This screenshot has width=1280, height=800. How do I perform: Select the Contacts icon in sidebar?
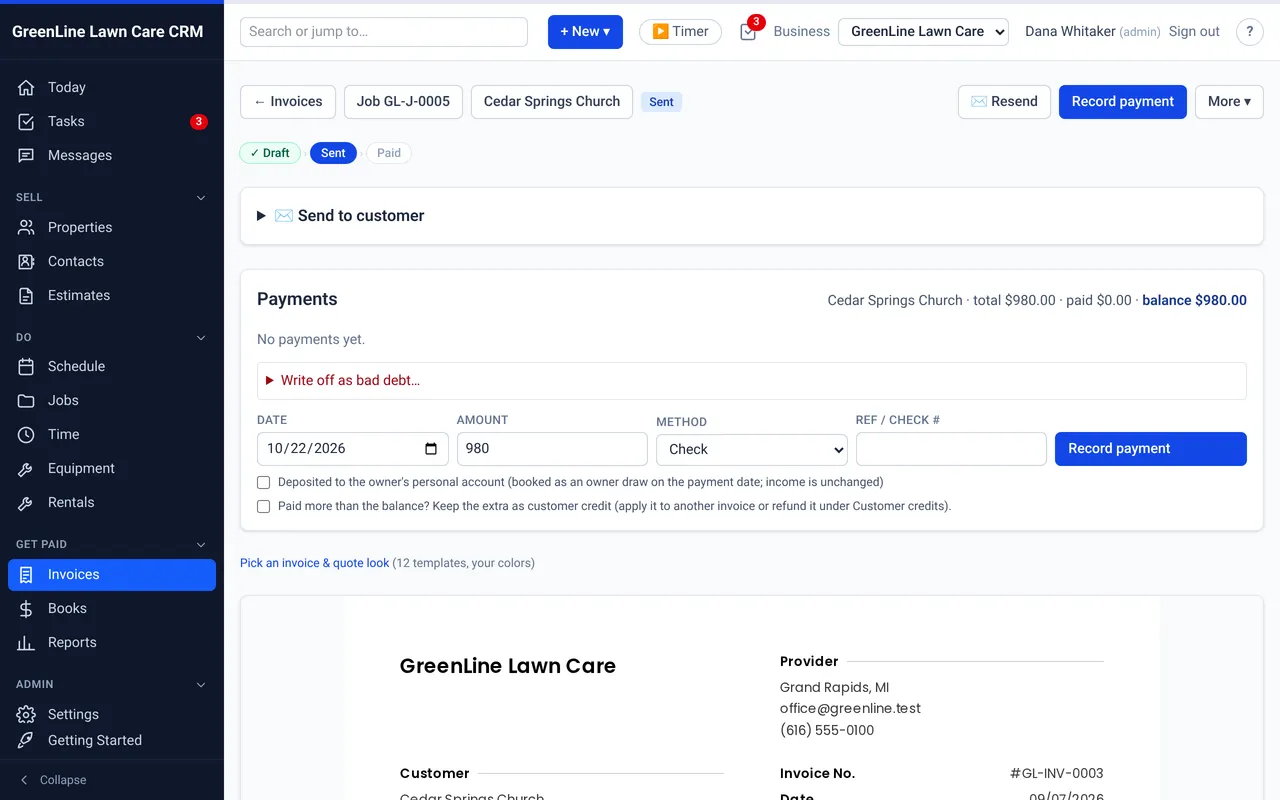pos(27,262)
